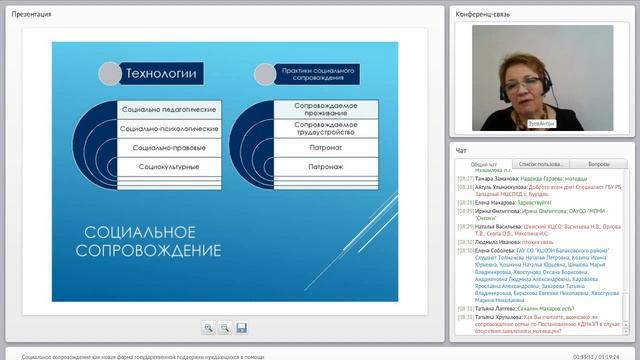The image size is (640, 360).
Task: Click the speaker's webcam video
Action: [x=542, y=78]
